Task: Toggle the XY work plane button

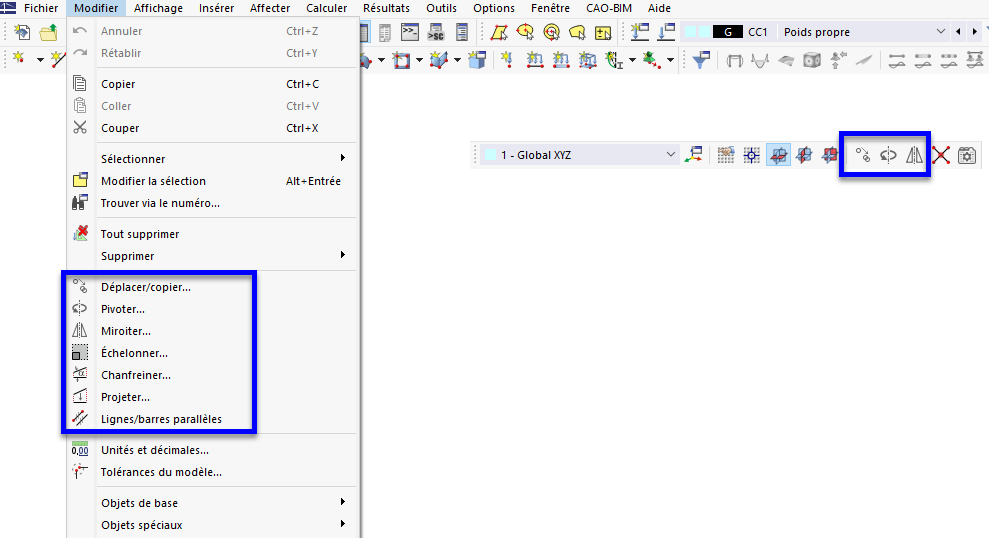Action: coord(778,155)
